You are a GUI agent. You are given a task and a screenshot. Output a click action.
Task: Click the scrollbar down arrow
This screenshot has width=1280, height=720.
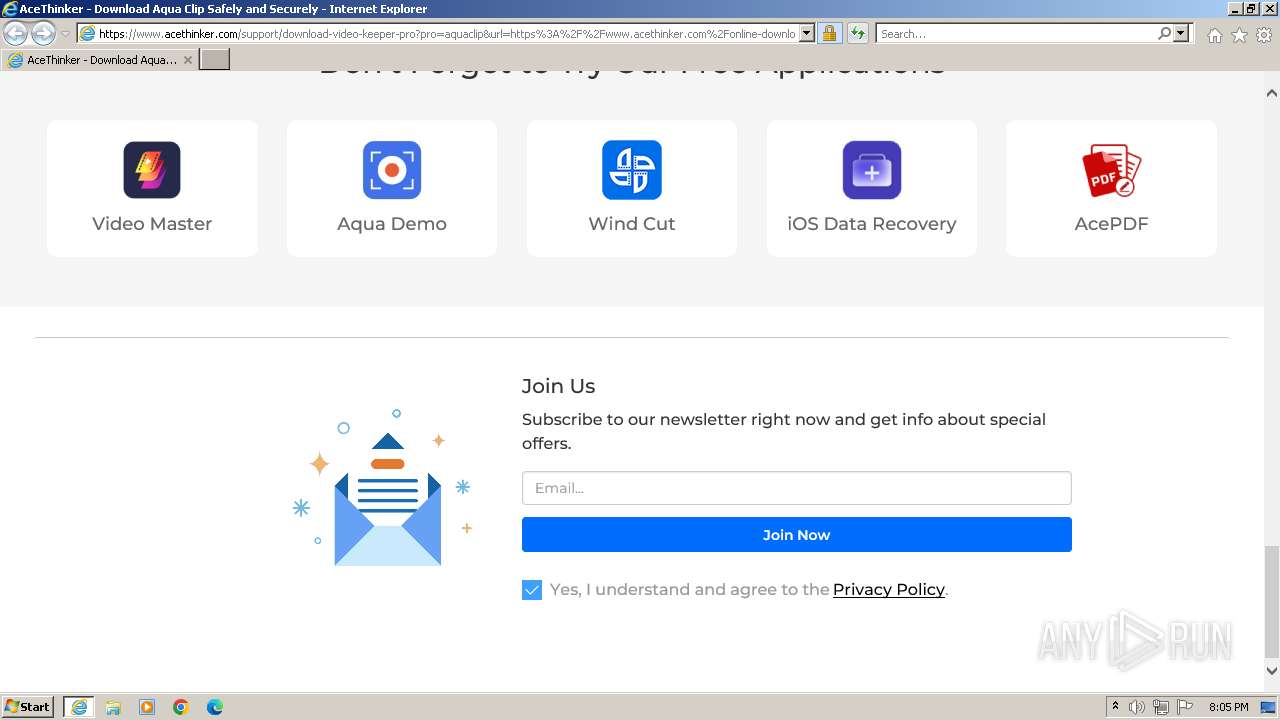pyautogui.click(x=1271, y=671)
